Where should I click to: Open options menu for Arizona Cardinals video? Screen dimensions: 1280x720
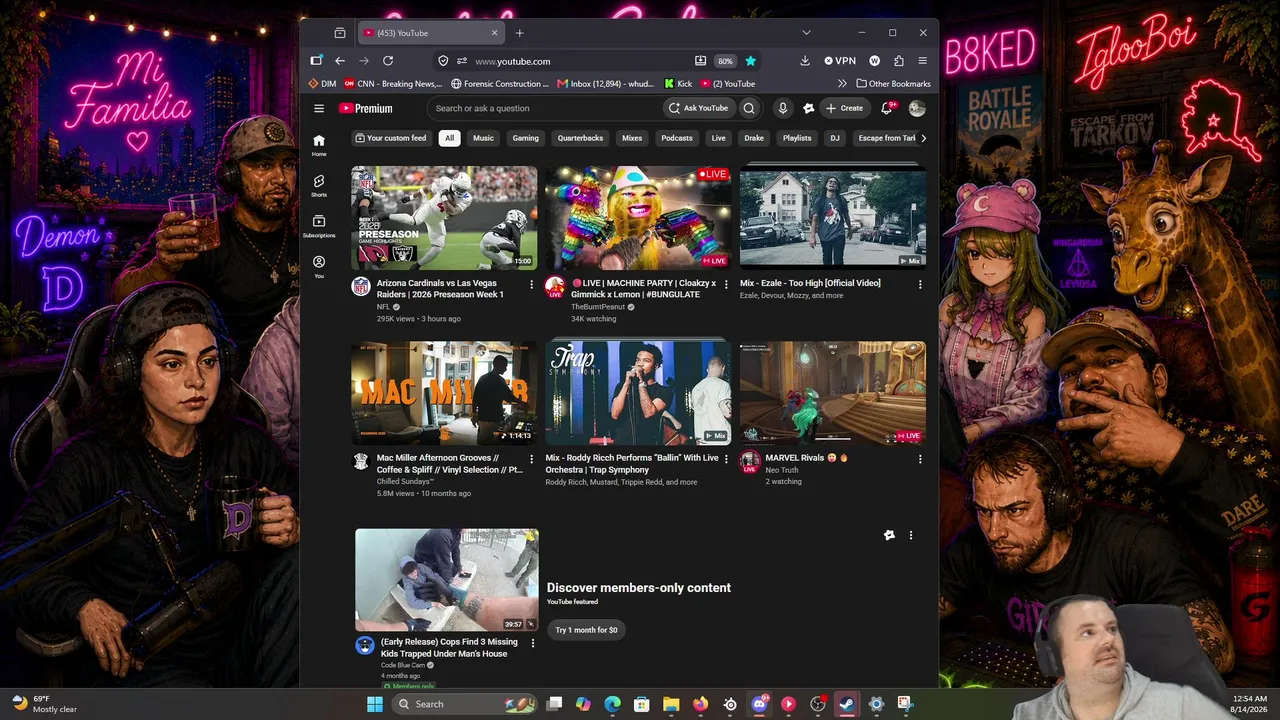(x=531, y=285)
